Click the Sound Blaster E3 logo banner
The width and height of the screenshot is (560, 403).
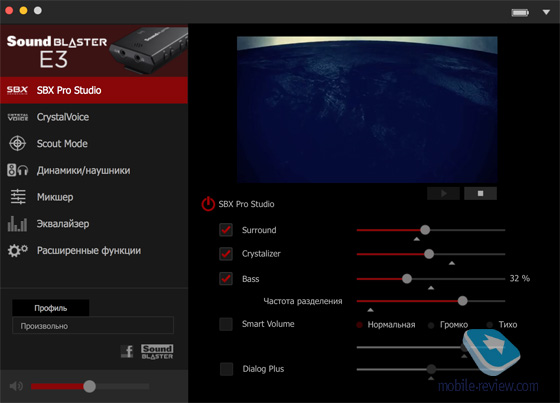click(x=94, y=51)
